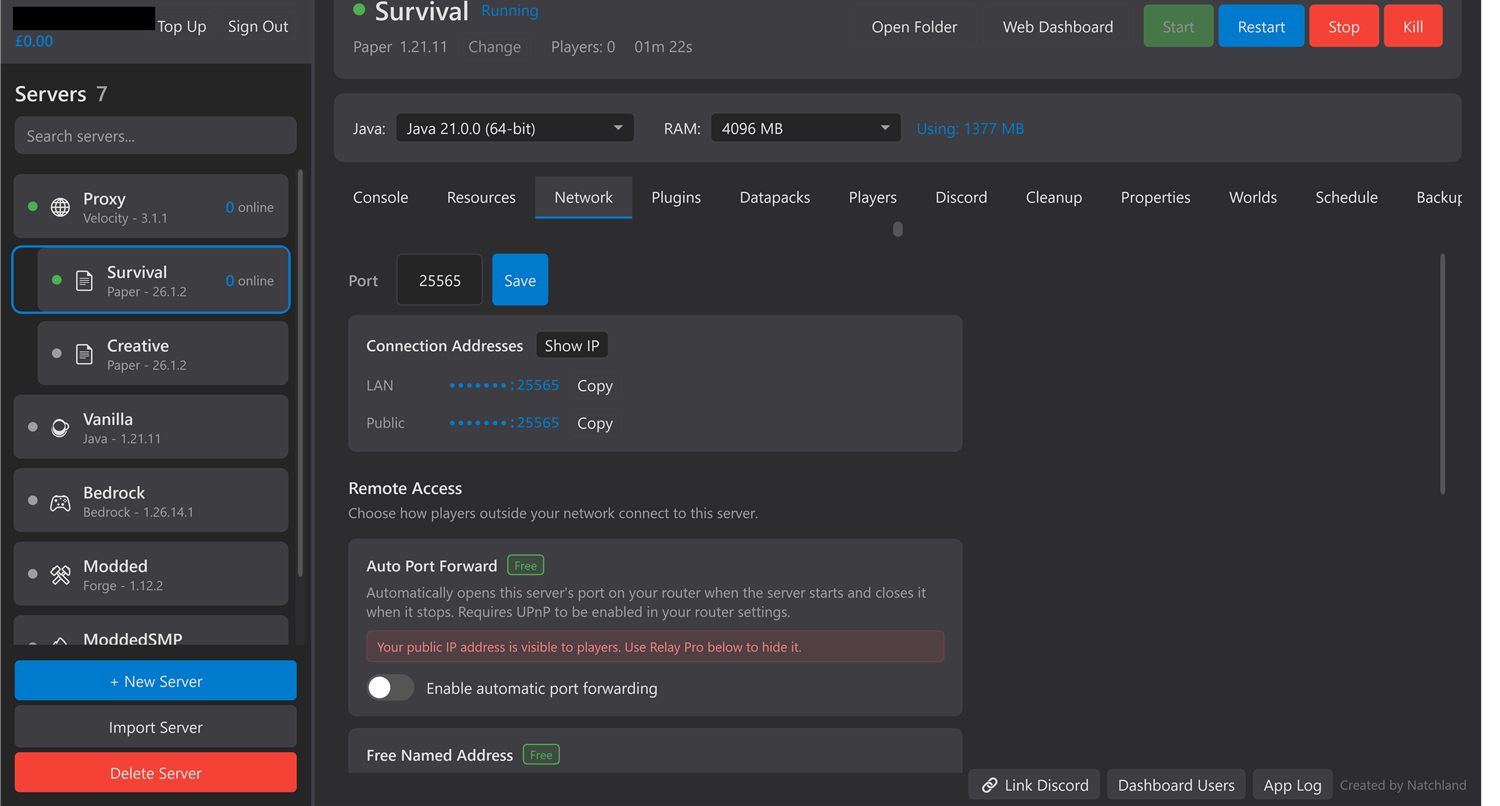The width and height of the screenshot is (1500, 806).
Task: Click the chain icon on Link Discord
Action: click(990, 785)
